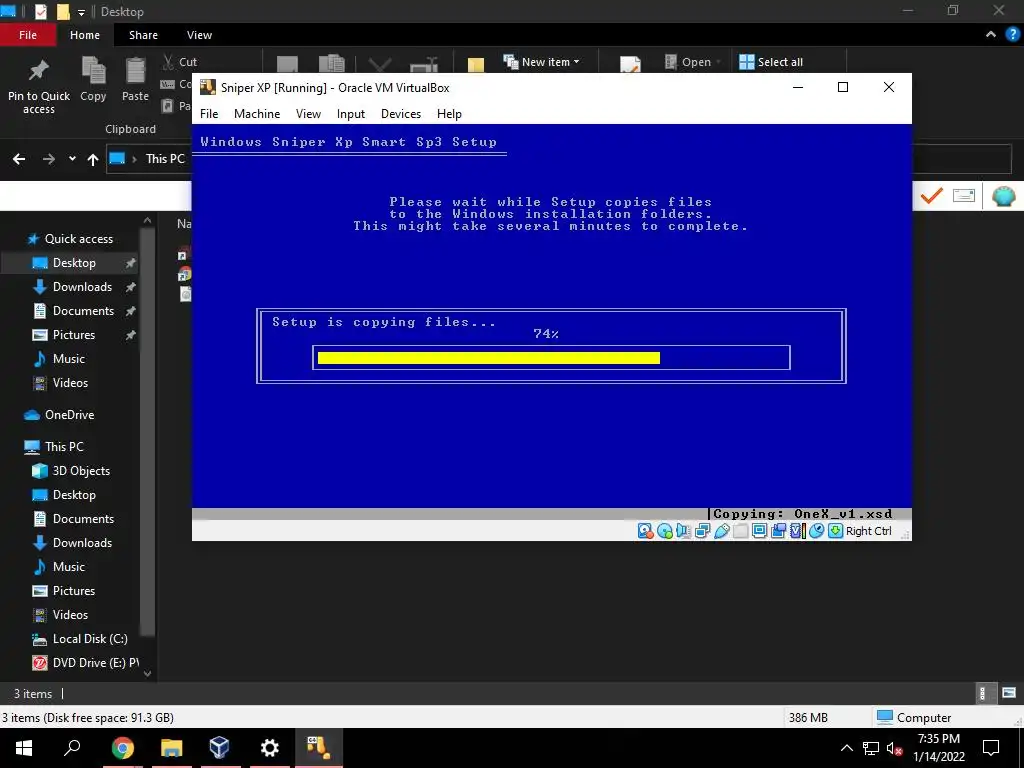Switch Explorer to details view layout

click(x=982, y=694)
